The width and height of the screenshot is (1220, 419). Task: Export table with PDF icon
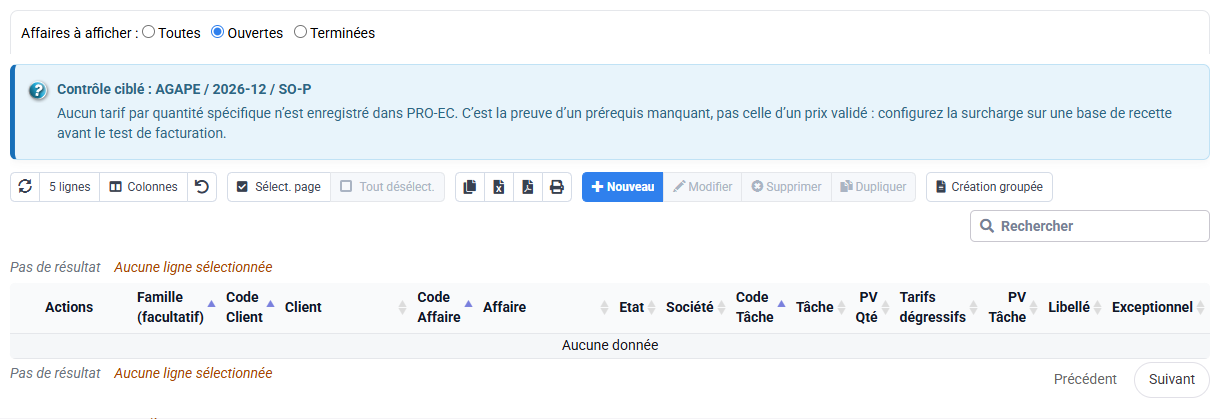[528, 187]
